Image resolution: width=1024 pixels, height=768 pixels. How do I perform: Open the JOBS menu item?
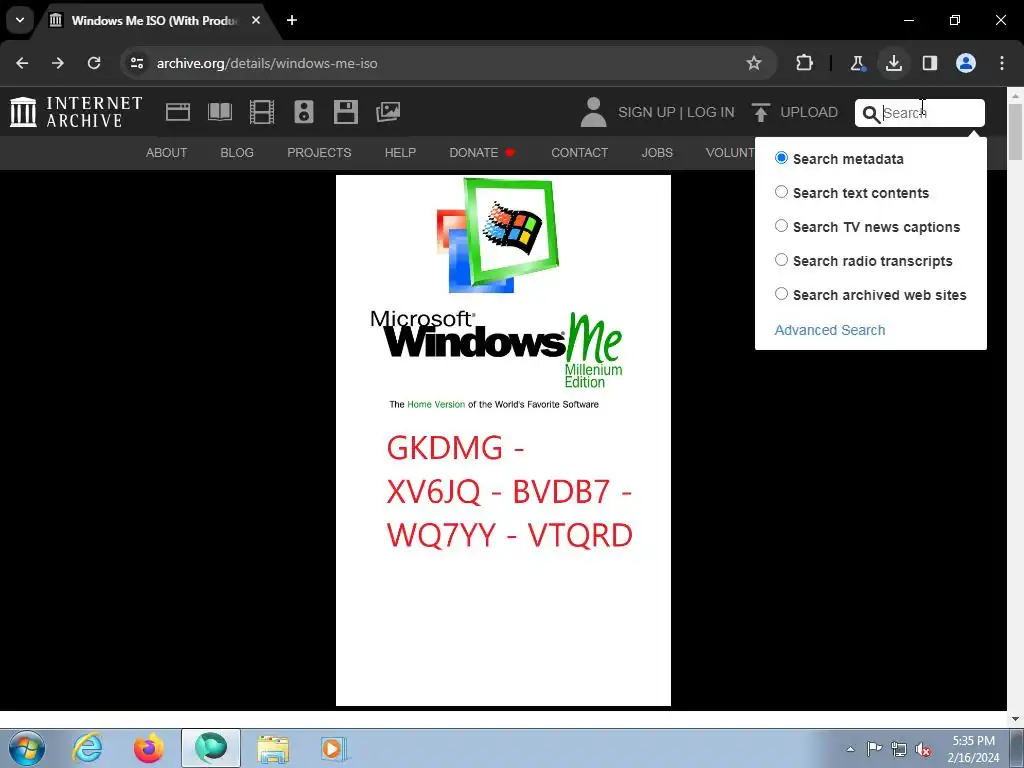[x=657, y=153]
